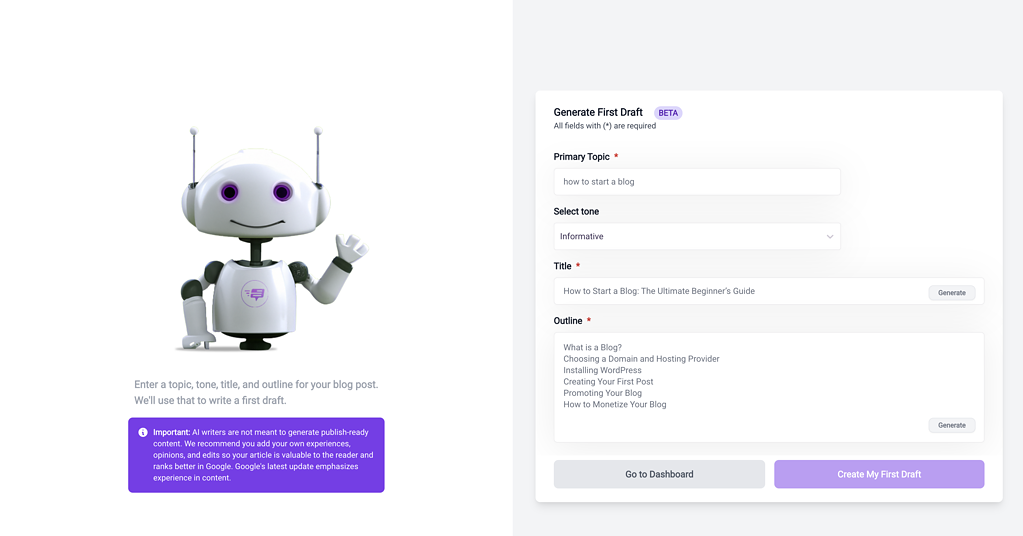Click the Primary Topic input field
Screen dimensions: 1023x536
pos(697,182)
